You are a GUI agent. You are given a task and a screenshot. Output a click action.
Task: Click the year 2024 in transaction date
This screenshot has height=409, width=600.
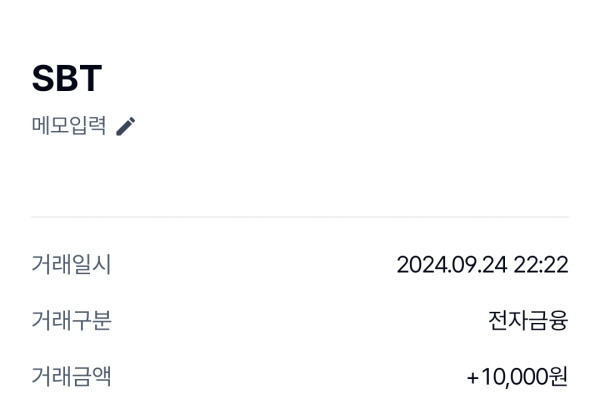tap(419, 265)
